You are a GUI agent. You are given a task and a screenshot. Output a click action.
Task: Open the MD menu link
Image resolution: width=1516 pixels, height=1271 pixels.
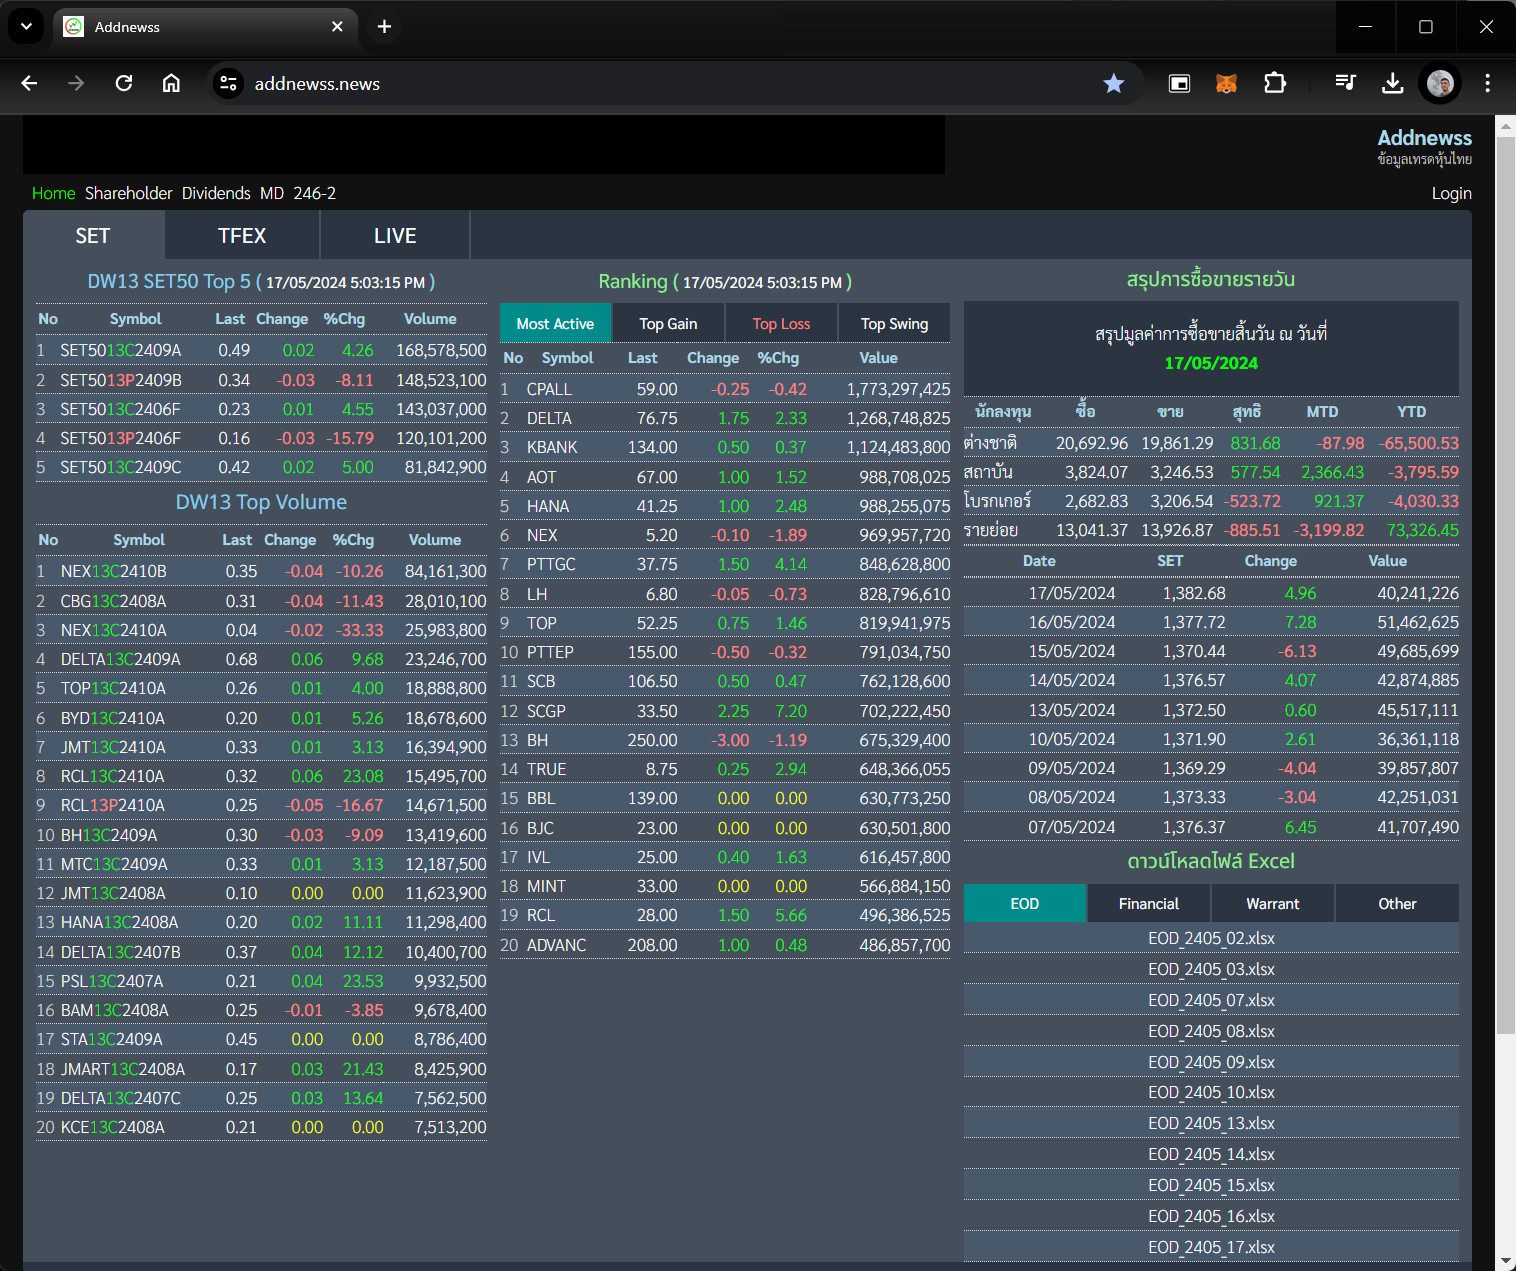[272, 193]
